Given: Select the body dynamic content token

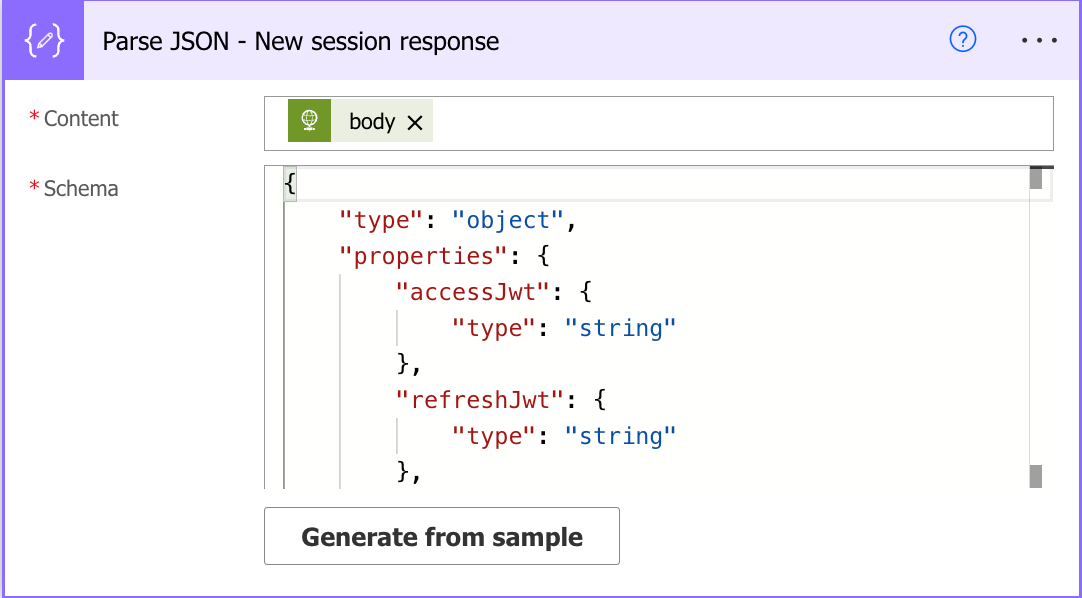Looking at the screenshot, I should tap(372, 122).
